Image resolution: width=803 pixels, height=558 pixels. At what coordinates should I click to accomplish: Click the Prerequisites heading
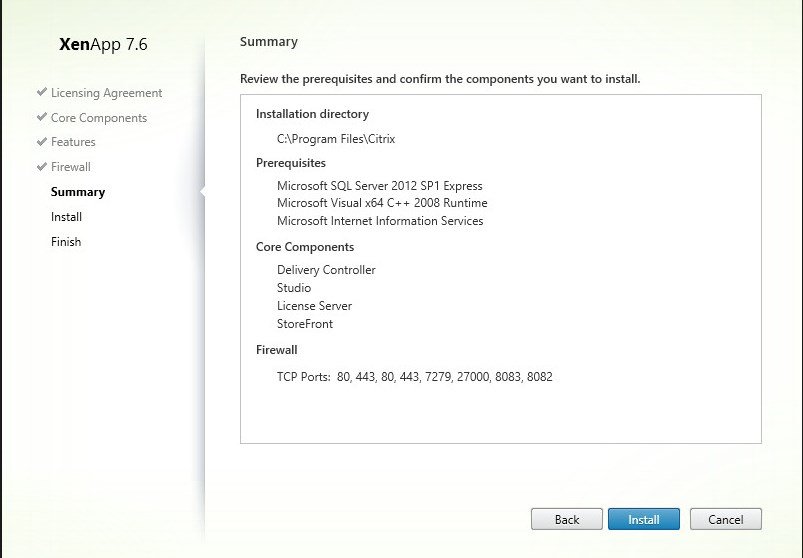(291, 163)
